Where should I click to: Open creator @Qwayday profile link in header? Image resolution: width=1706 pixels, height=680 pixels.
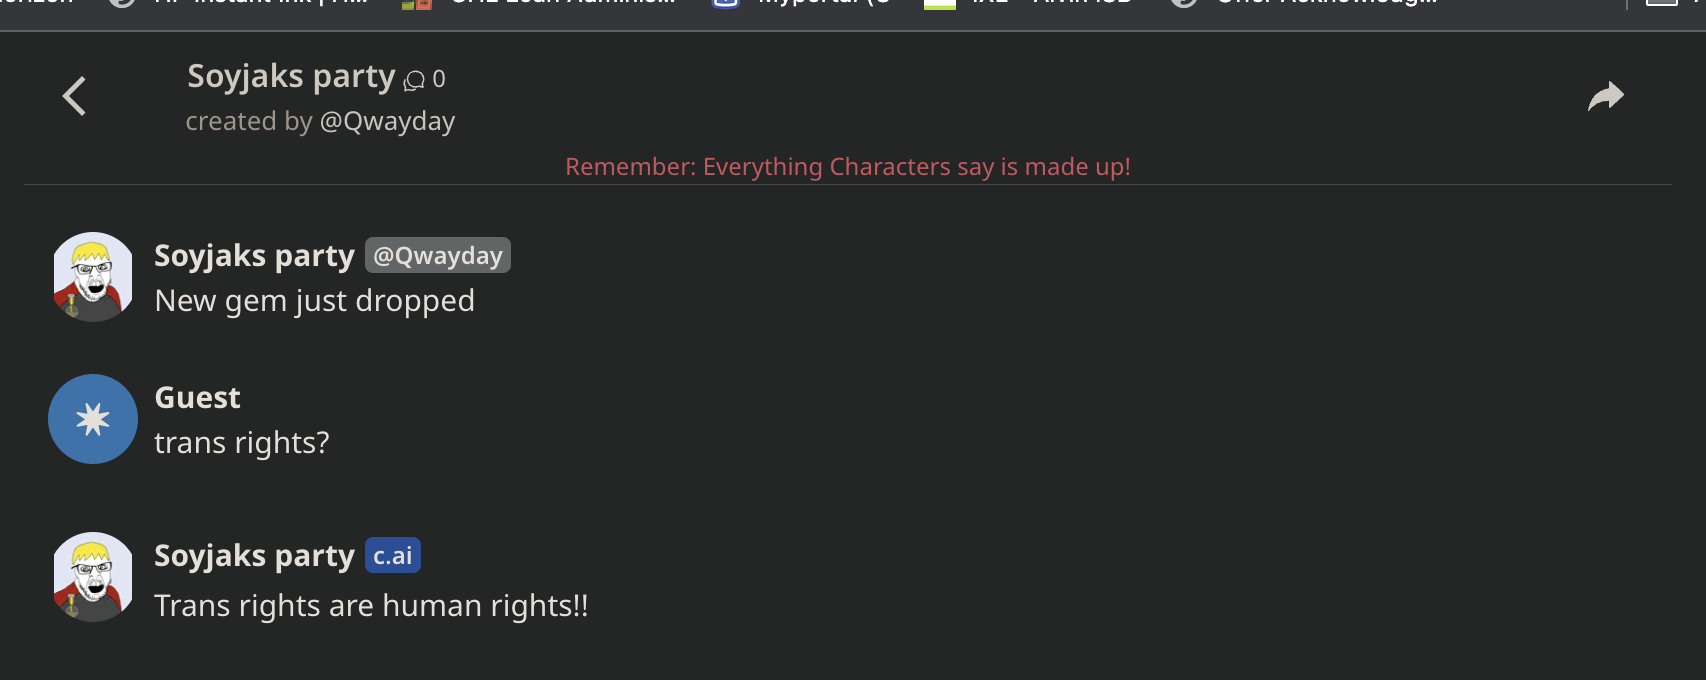(387, 121)
